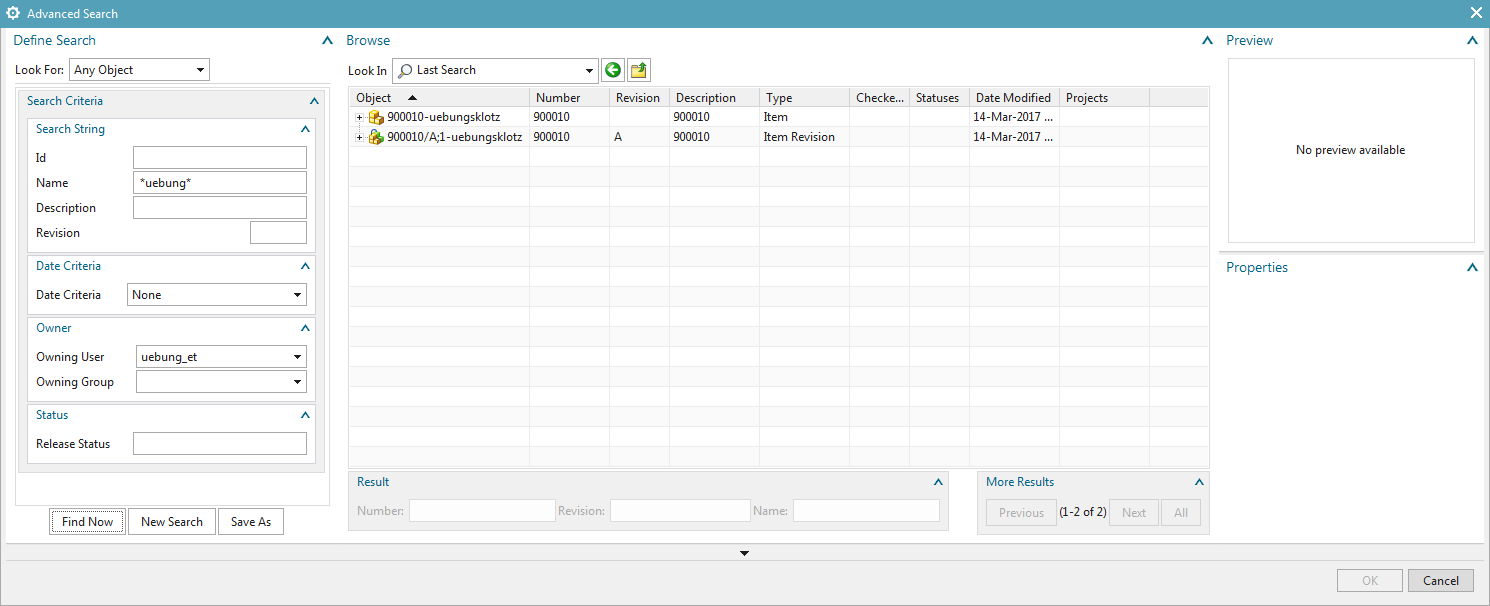
Task: Click the folder up icon beside Look In
Action: point(639,70)
